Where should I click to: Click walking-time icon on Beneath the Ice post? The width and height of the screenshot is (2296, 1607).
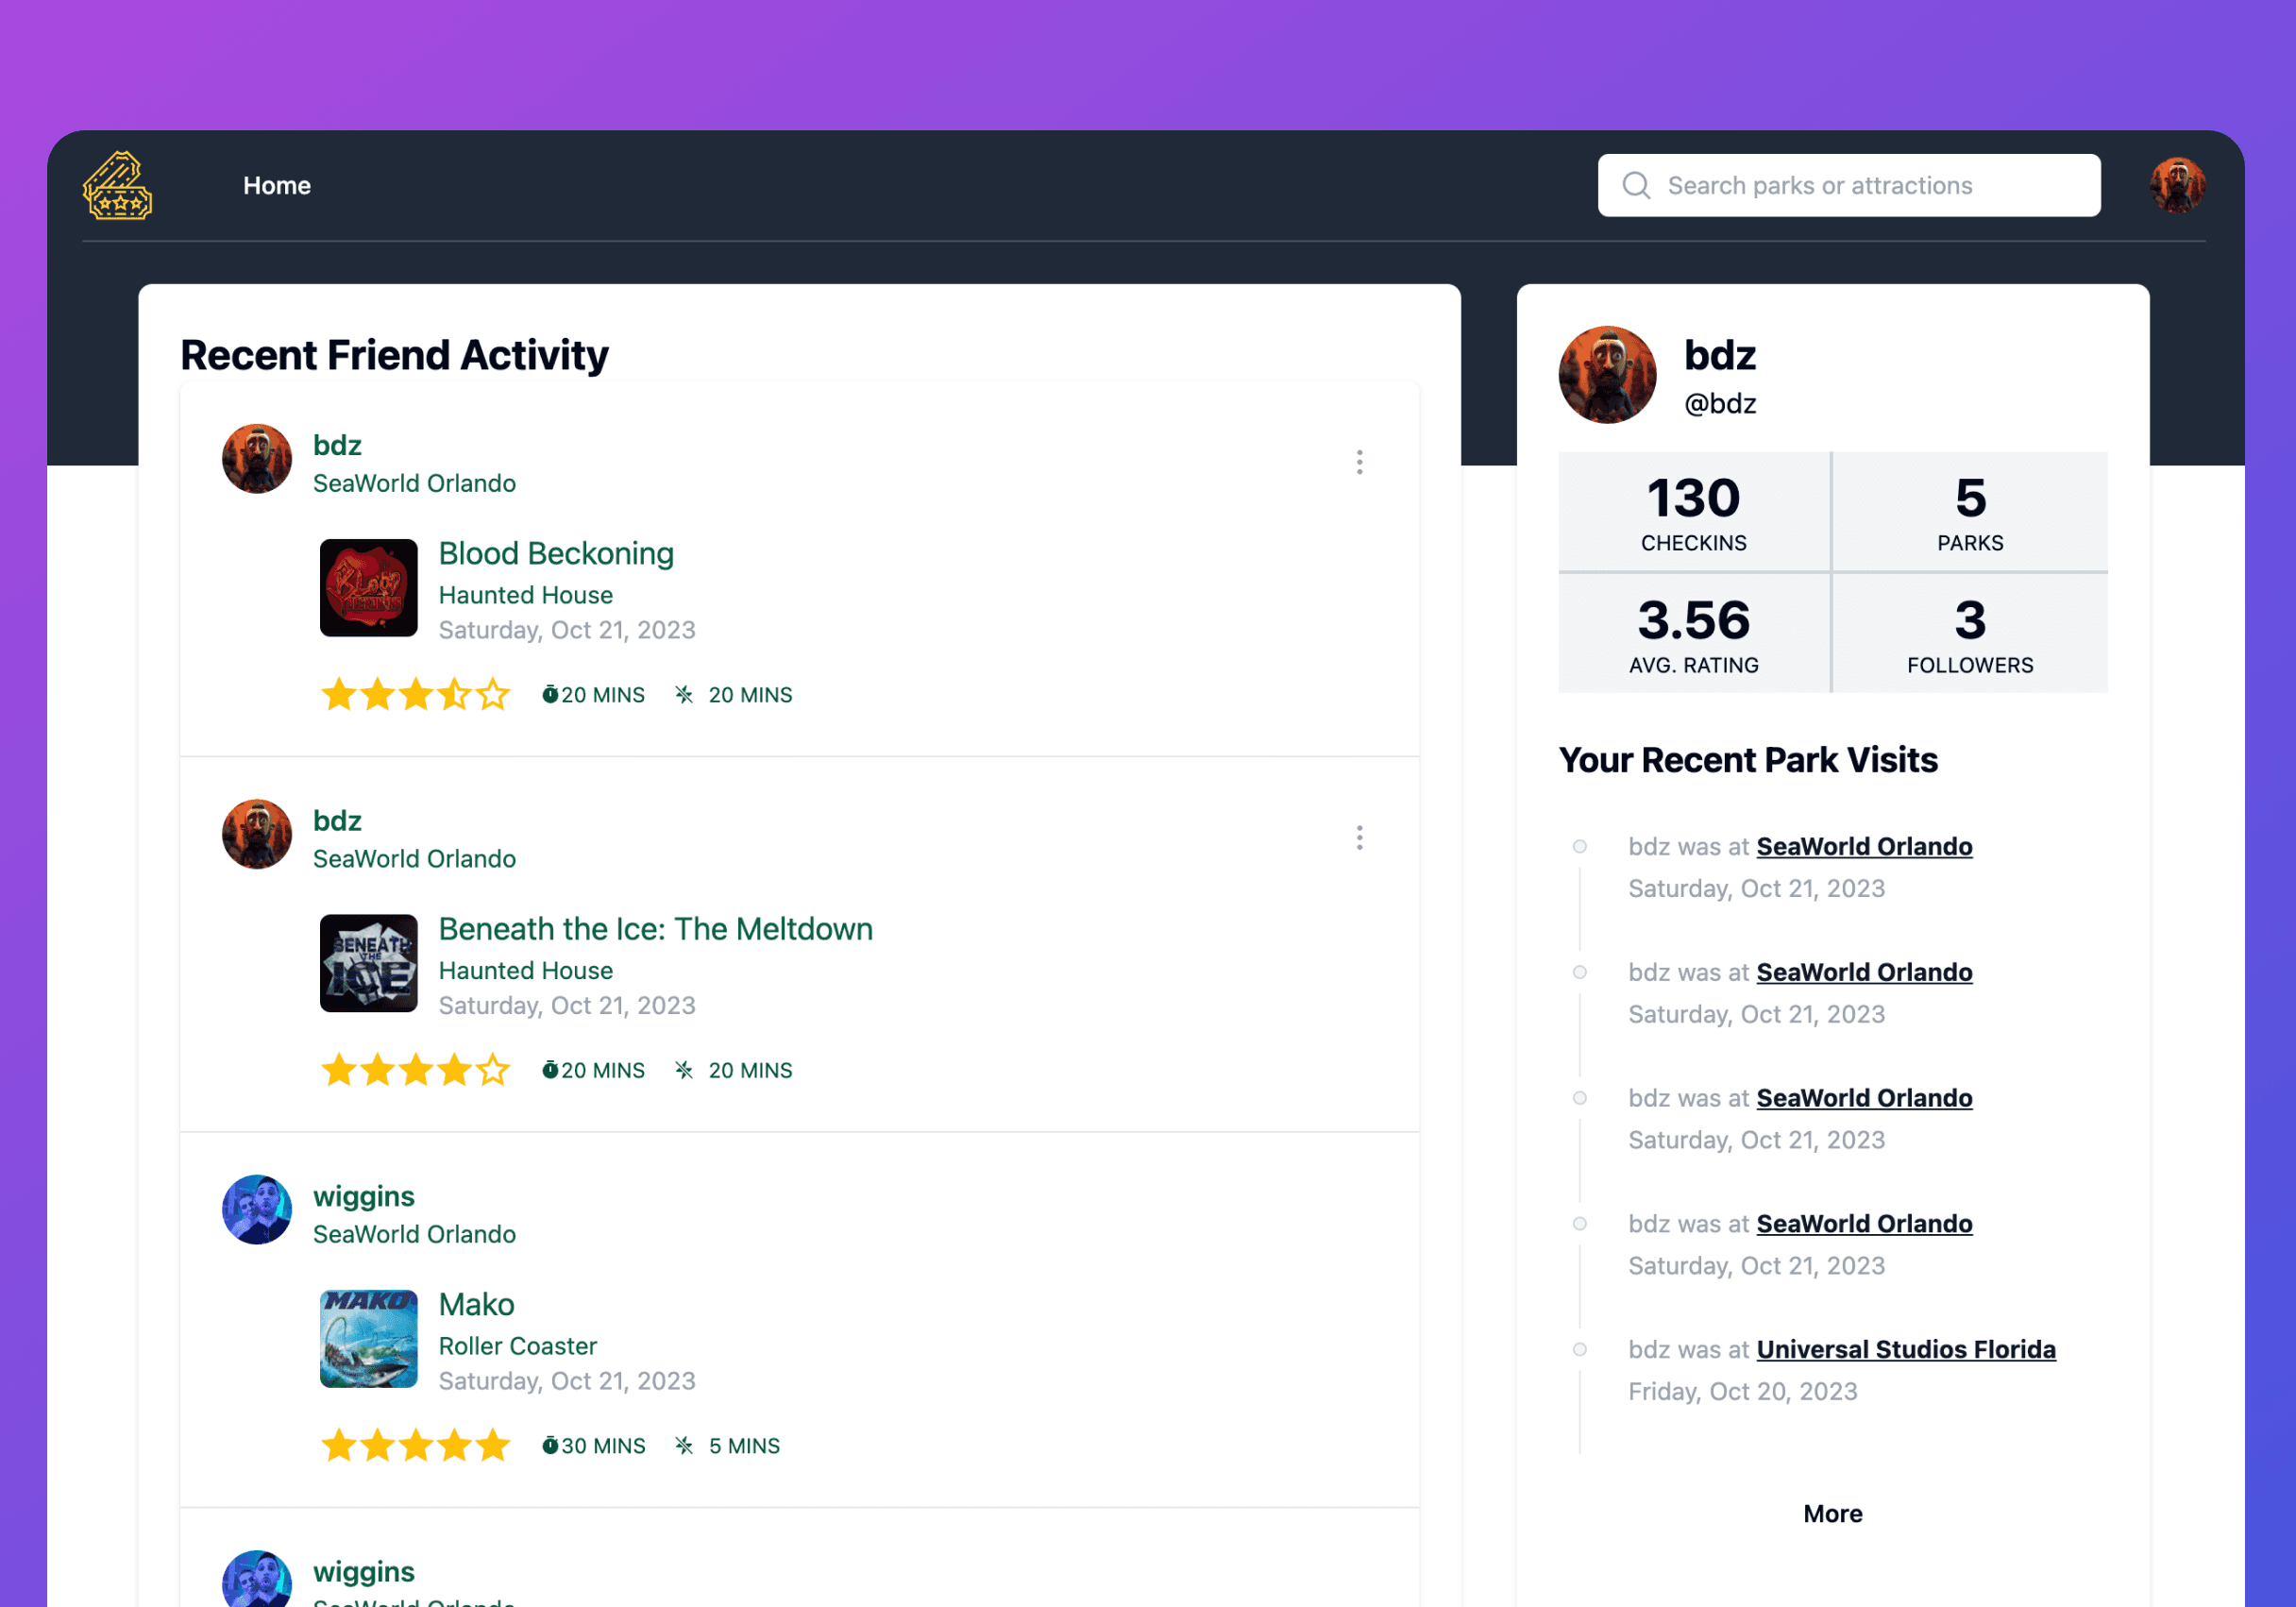[x=684, y=1070]
